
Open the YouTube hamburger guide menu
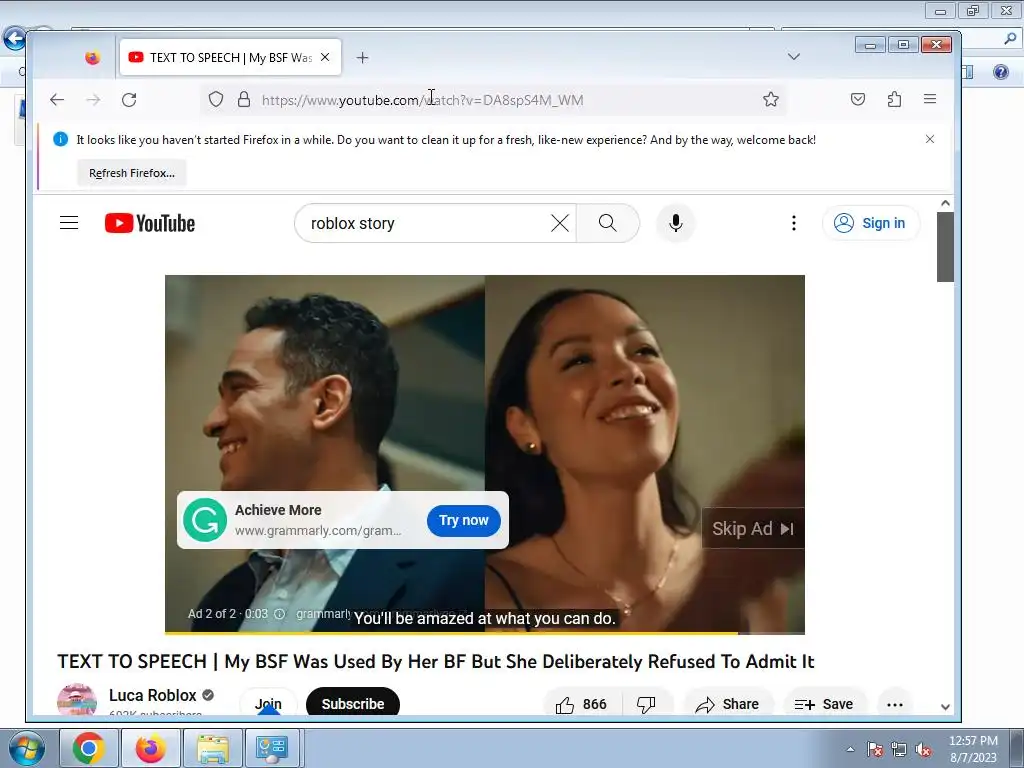pos(69,223)
